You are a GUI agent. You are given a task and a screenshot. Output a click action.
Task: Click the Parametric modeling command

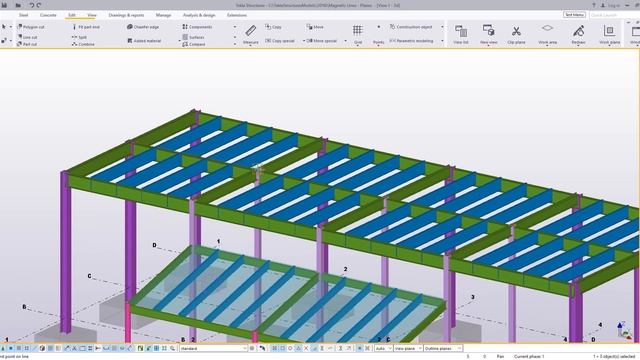pyautogui.click(x=411, y=41)
